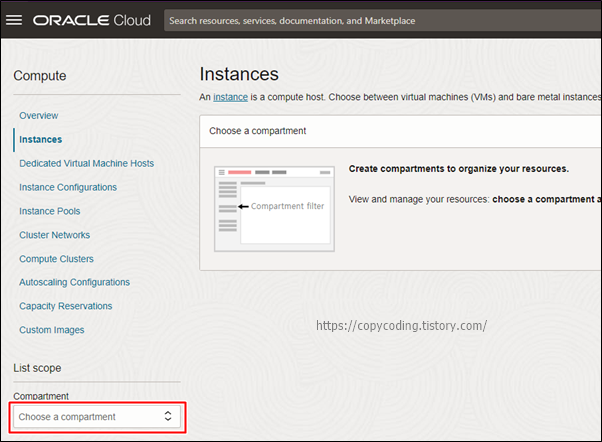Viewport: 602px width, 442px height.
Task: Follow the 'instance' hyperlink in description
Action: point(230,97)
